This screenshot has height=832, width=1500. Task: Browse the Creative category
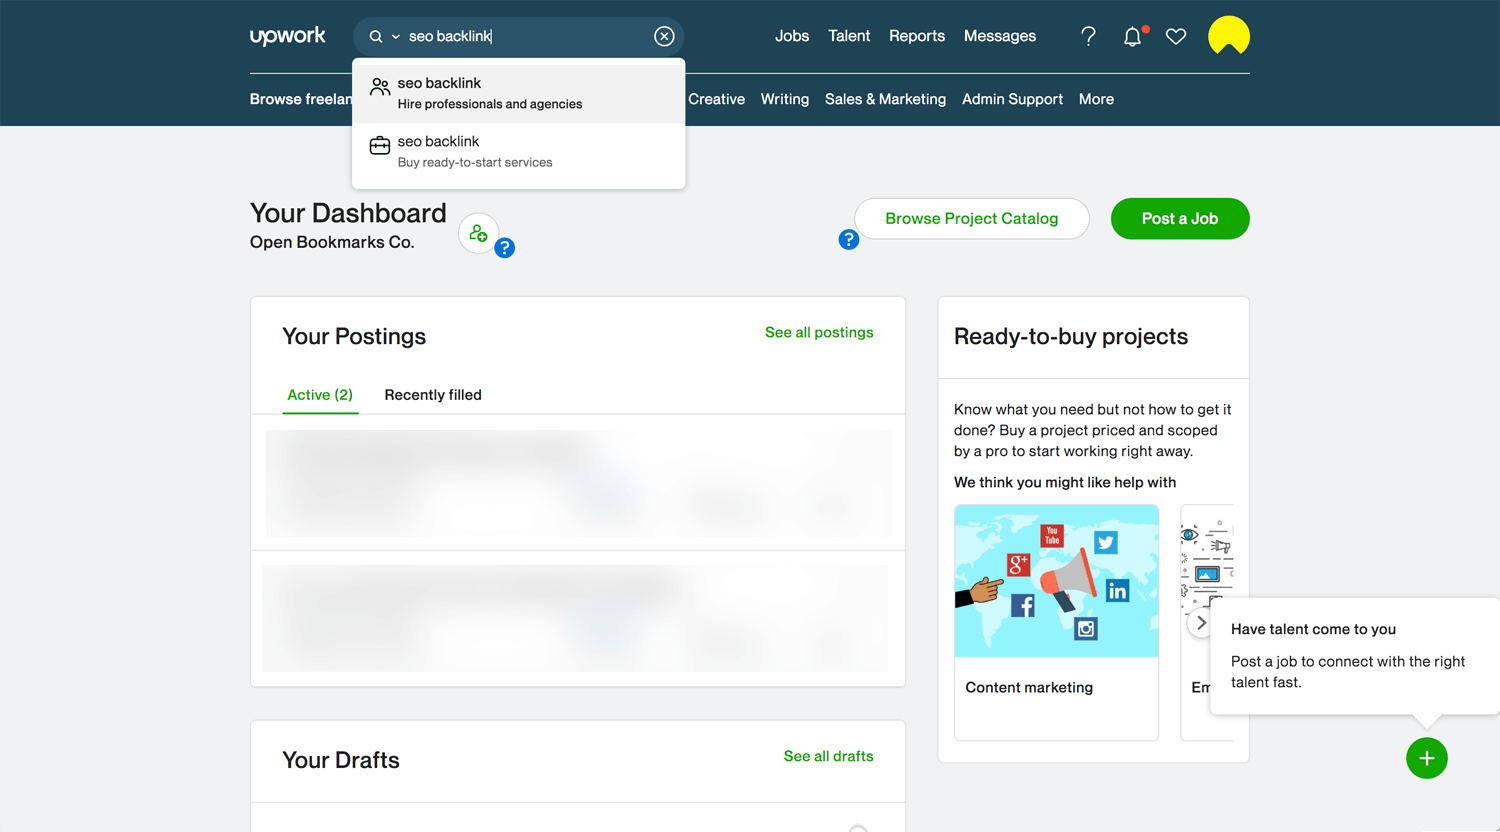pyautogui.click(x=716, y=99)
